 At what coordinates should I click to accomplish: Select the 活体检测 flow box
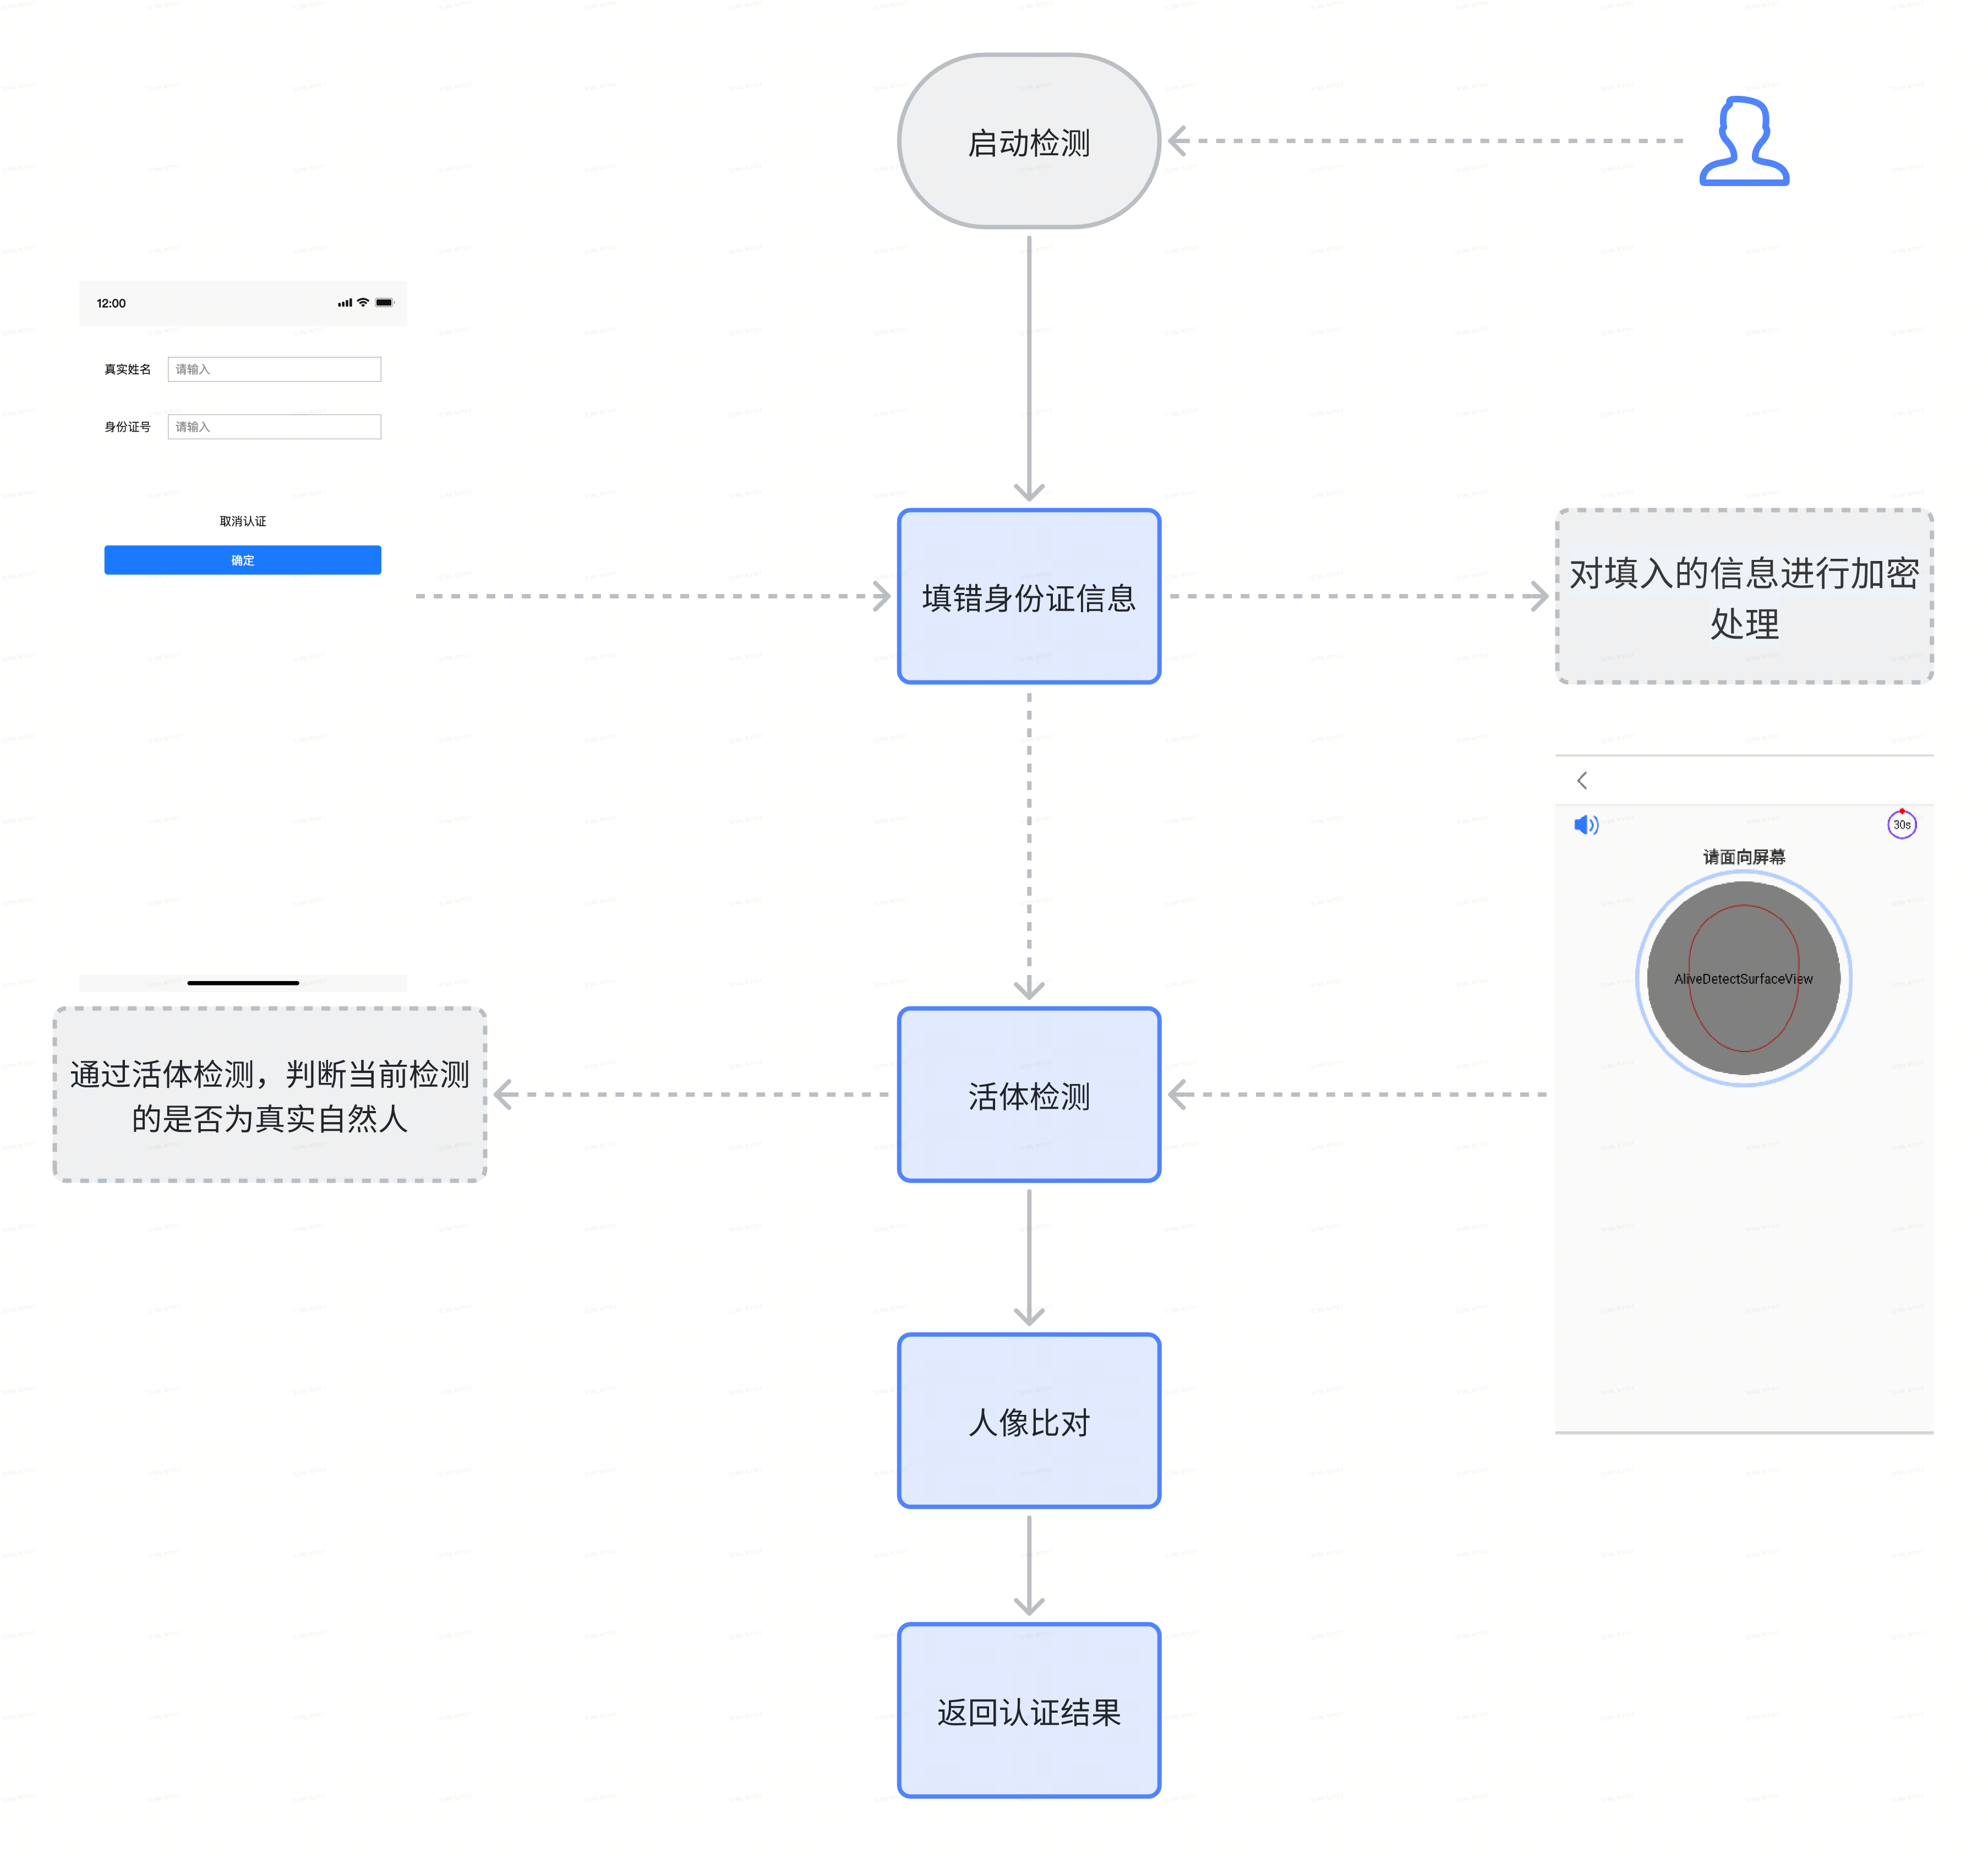pos(1028,1095)
